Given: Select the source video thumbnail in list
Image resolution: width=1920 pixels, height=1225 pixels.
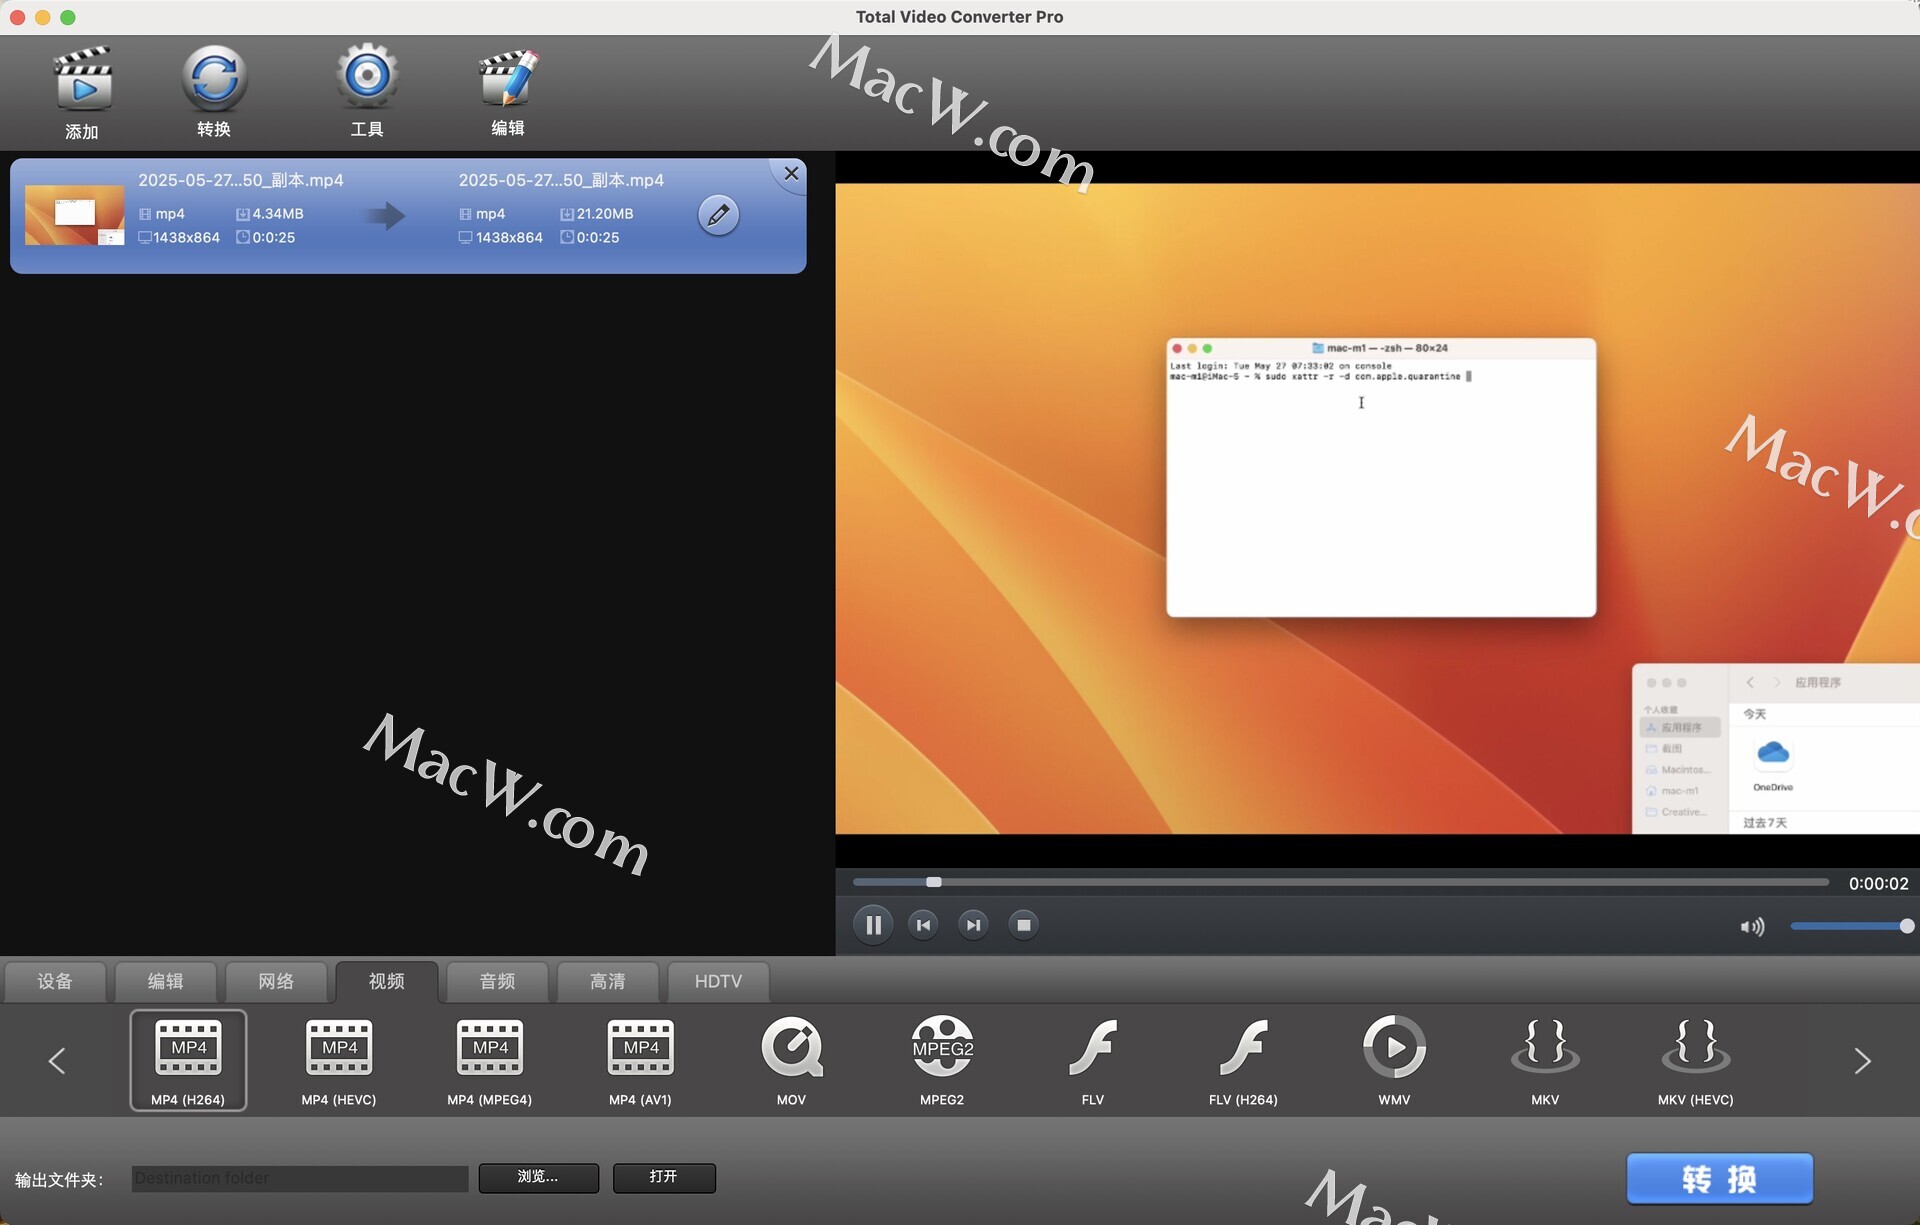Looking at the screenshot, I should 74,215.
